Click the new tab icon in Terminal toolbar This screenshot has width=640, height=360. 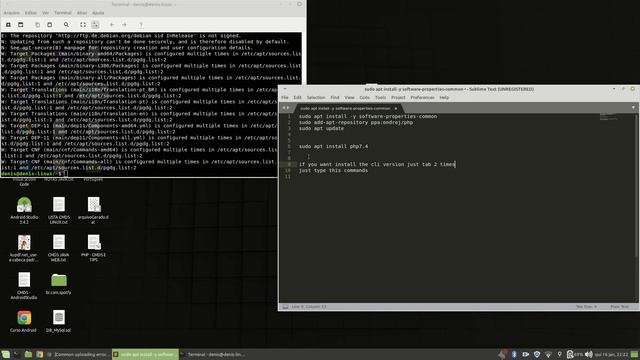(8, 25)
